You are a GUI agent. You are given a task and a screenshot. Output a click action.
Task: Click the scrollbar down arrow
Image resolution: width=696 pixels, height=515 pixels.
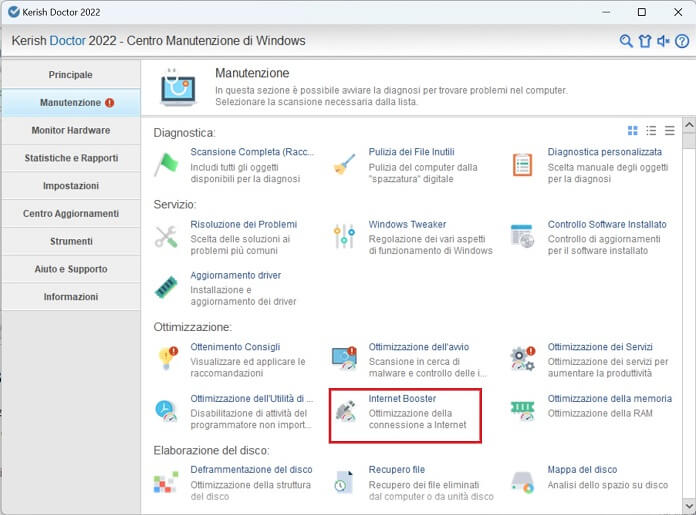(x=689, y=505)
